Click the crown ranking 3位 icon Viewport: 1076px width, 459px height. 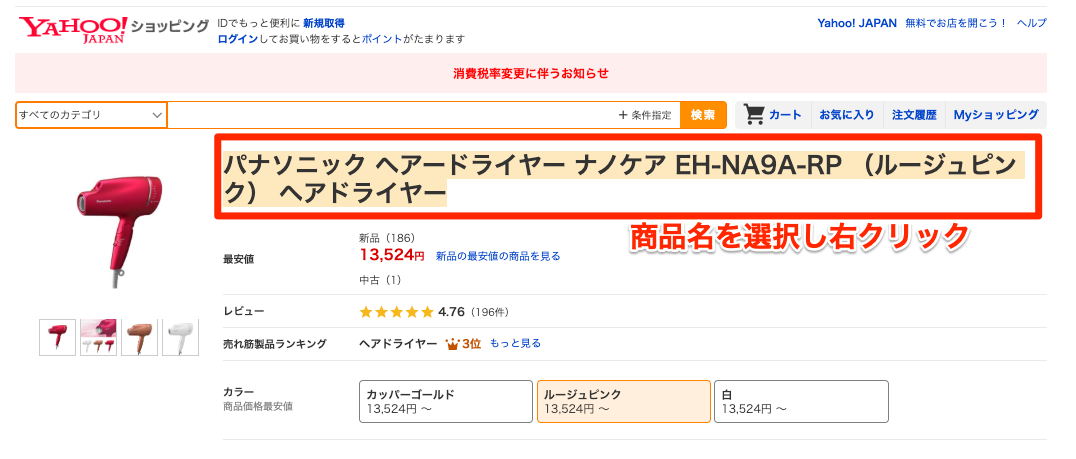(452, 344)
